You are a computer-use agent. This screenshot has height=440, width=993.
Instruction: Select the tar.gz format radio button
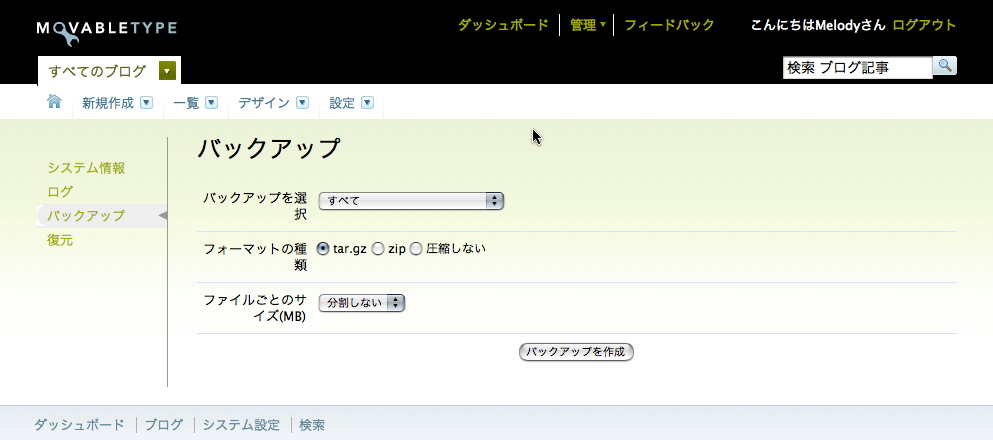pos(323,249)
